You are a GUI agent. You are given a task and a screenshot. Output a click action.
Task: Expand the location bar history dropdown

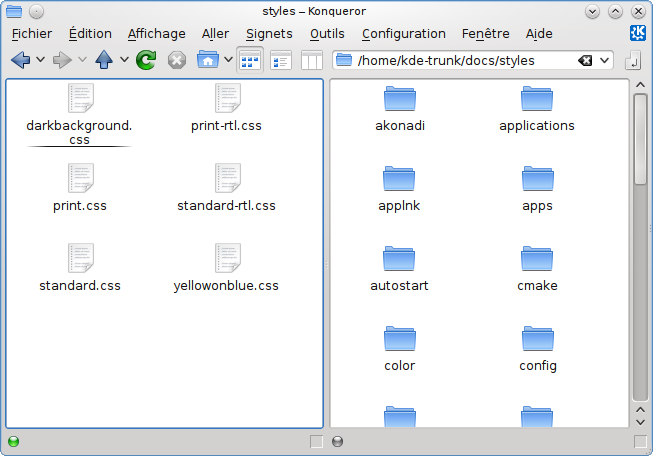605,60
